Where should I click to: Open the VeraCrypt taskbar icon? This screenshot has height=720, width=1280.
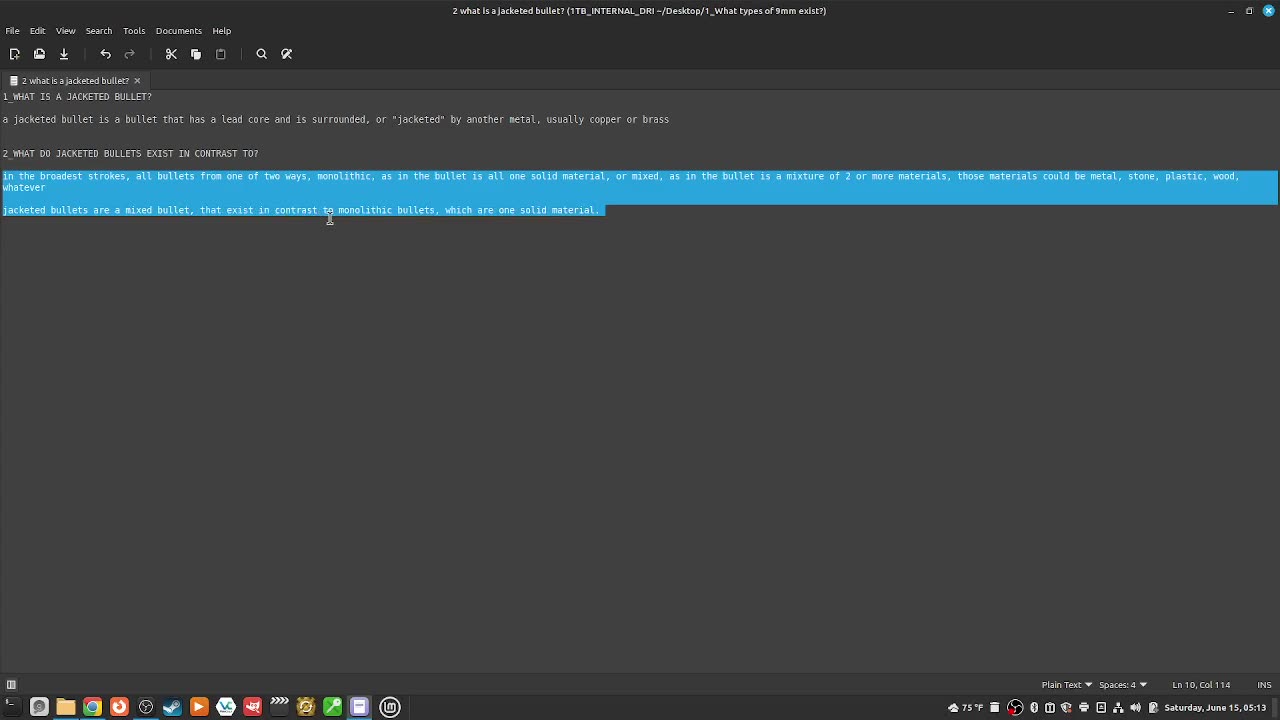pyautogui.click(x=226, y=707)
